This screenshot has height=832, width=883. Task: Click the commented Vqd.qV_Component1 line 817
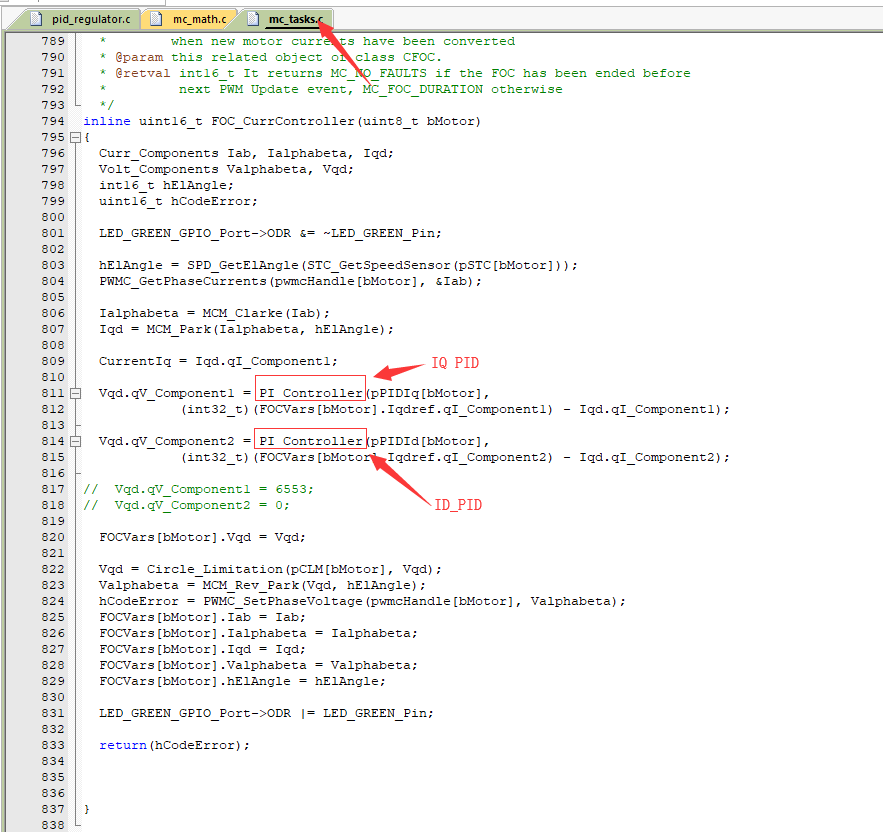200,489
